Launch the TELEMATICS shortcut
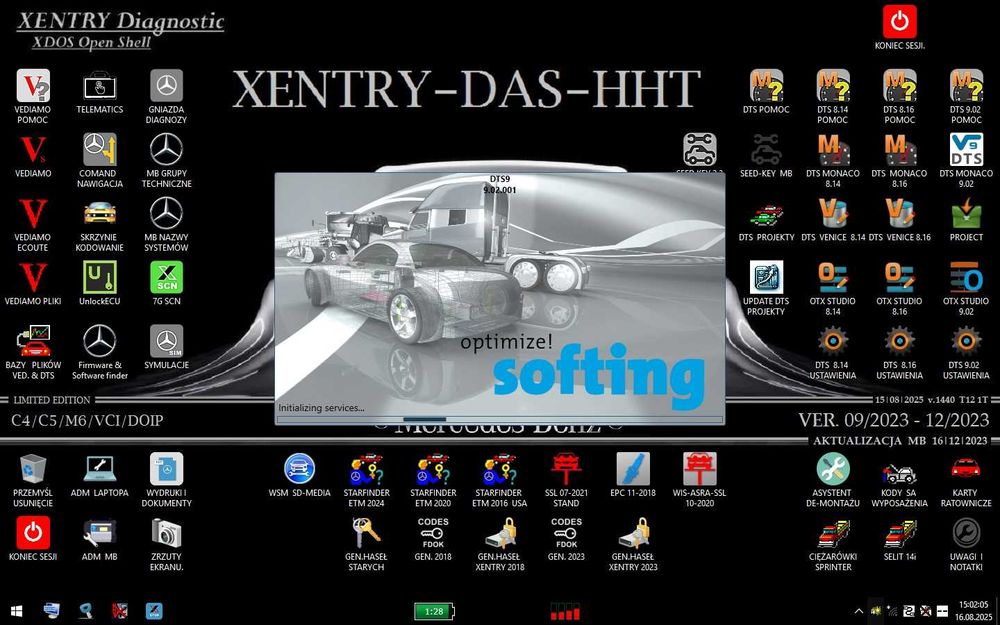Screen dimensions: 1000x625 click(99, 85)
